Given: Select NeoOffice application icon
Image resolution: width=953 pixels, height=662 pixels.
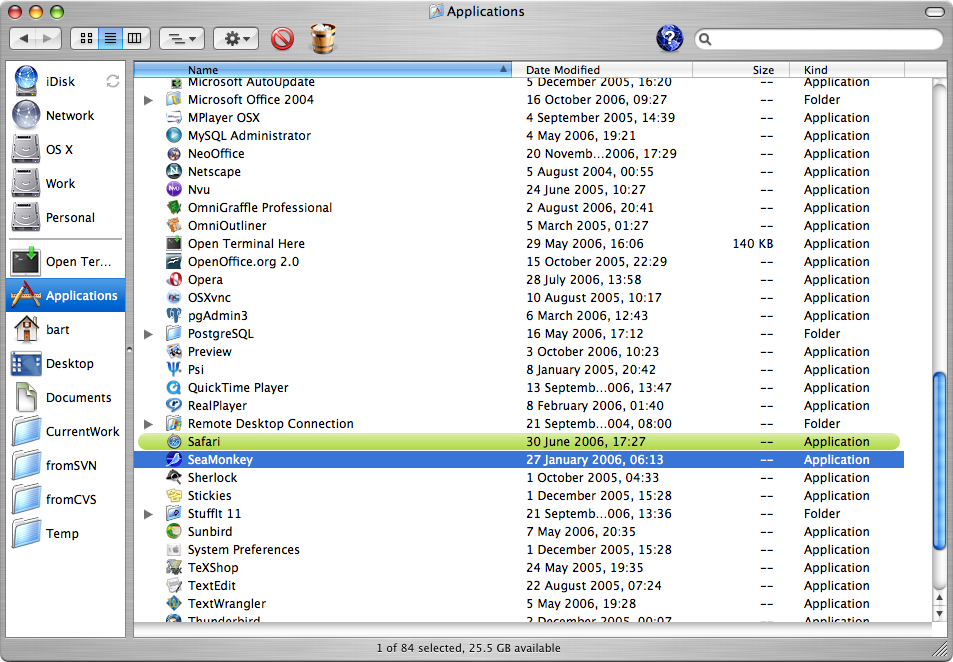Looking at the screenshot, I should 174,153.
